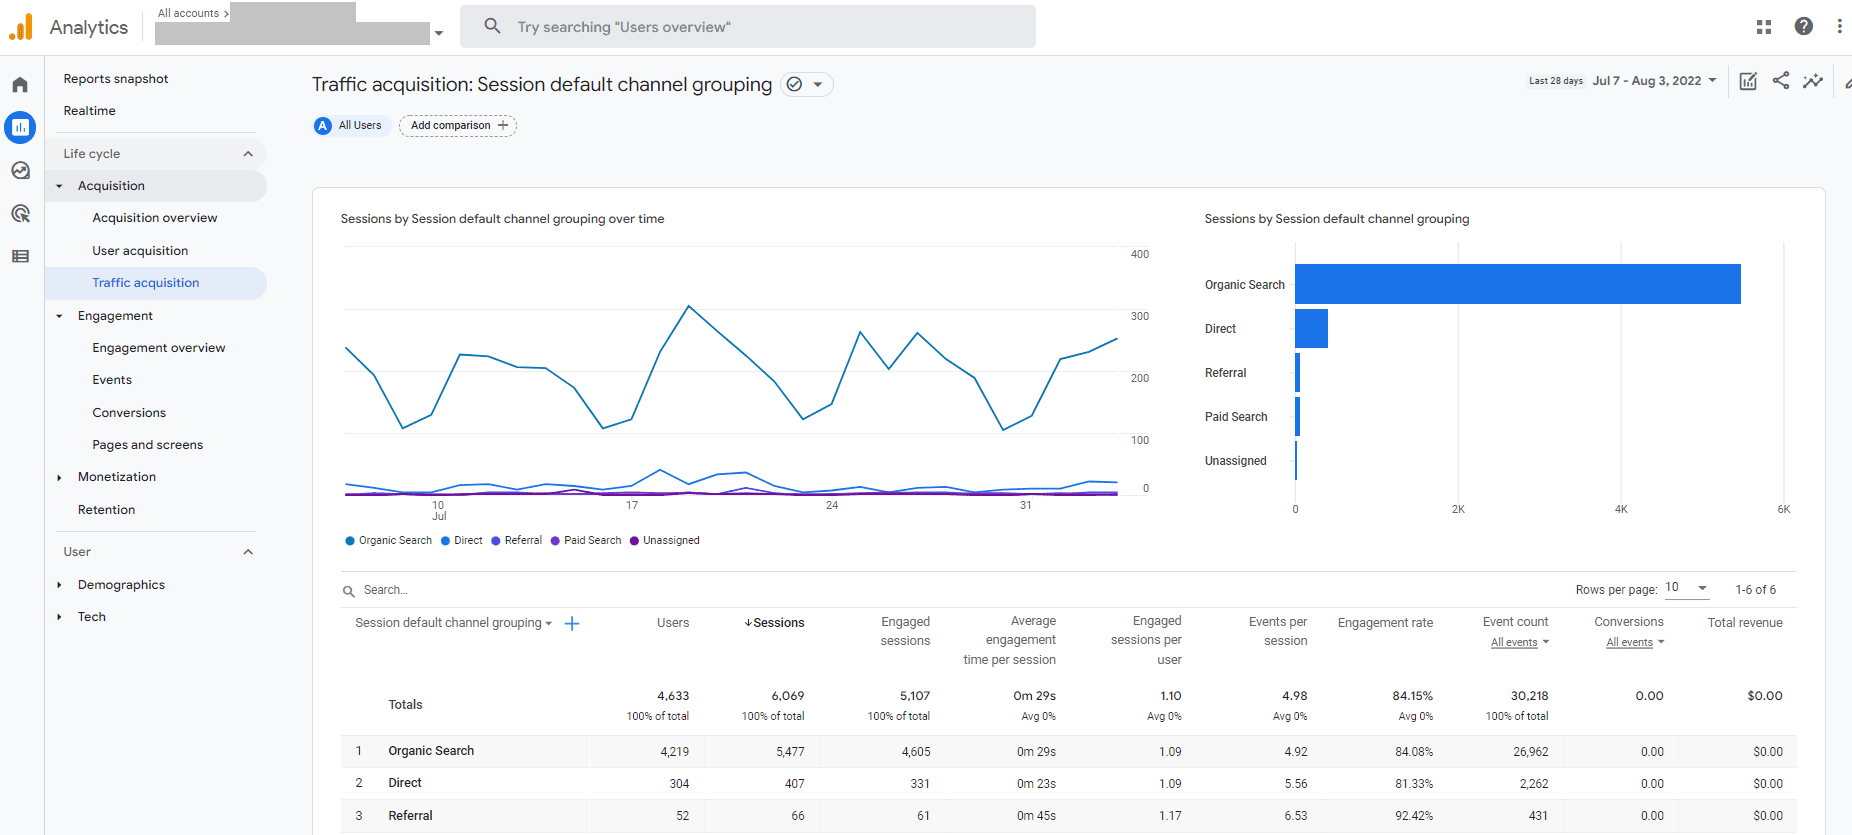Screen dimensions: 1852x835
Task: Toggle Organic Search legend item on line chart
Action: click(389, 541)
